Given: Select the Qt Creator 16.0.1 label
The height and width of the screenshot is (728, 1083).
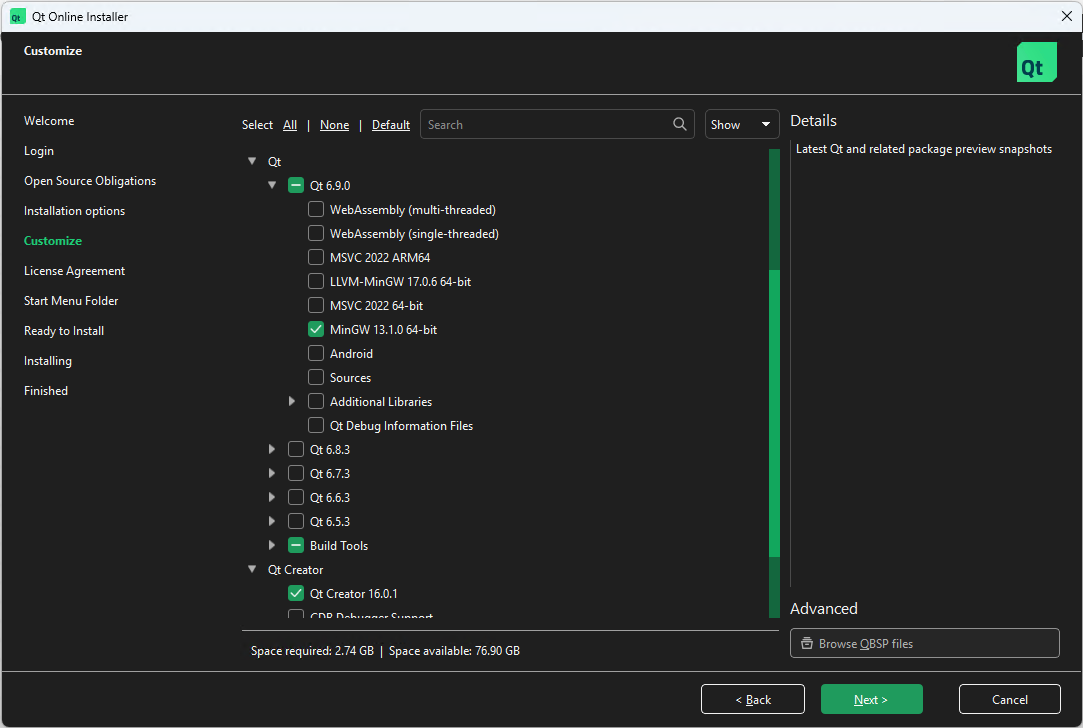Looking at the screenshot, I should [354, 593].
